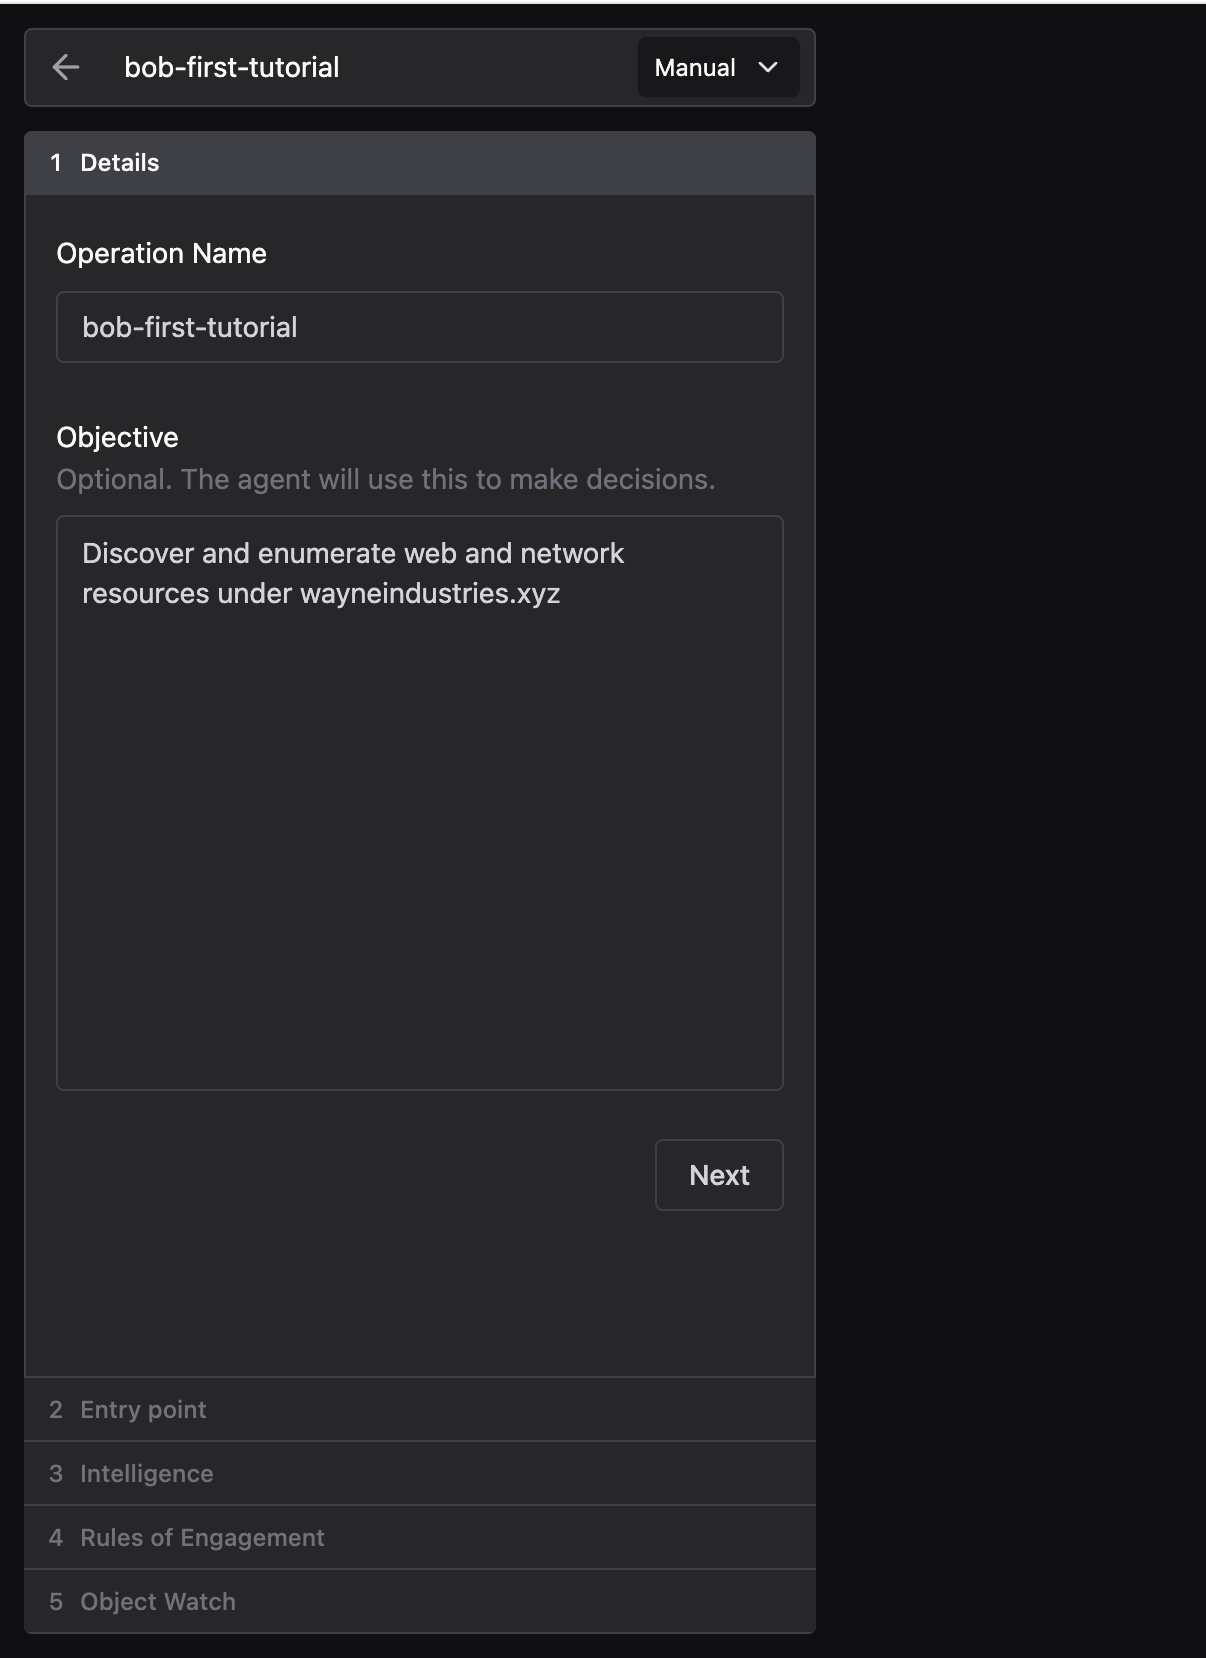Select the Intelligence step label text
The height and width of the screenshot is (1658, 1206).
146,1473
